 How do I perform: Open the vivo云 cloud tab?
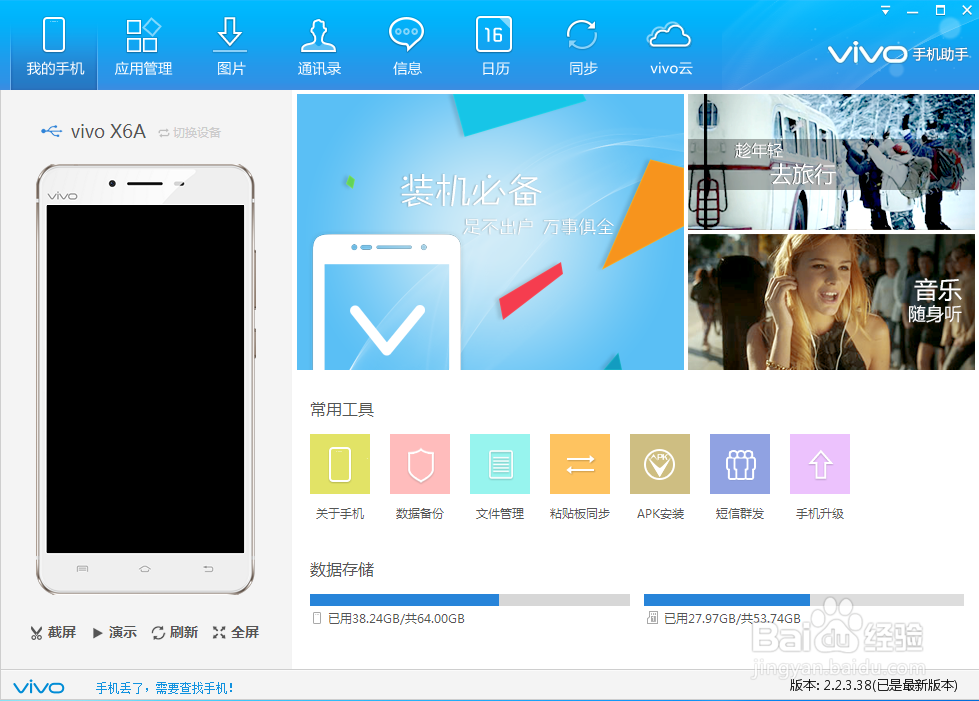coord(671,47)
